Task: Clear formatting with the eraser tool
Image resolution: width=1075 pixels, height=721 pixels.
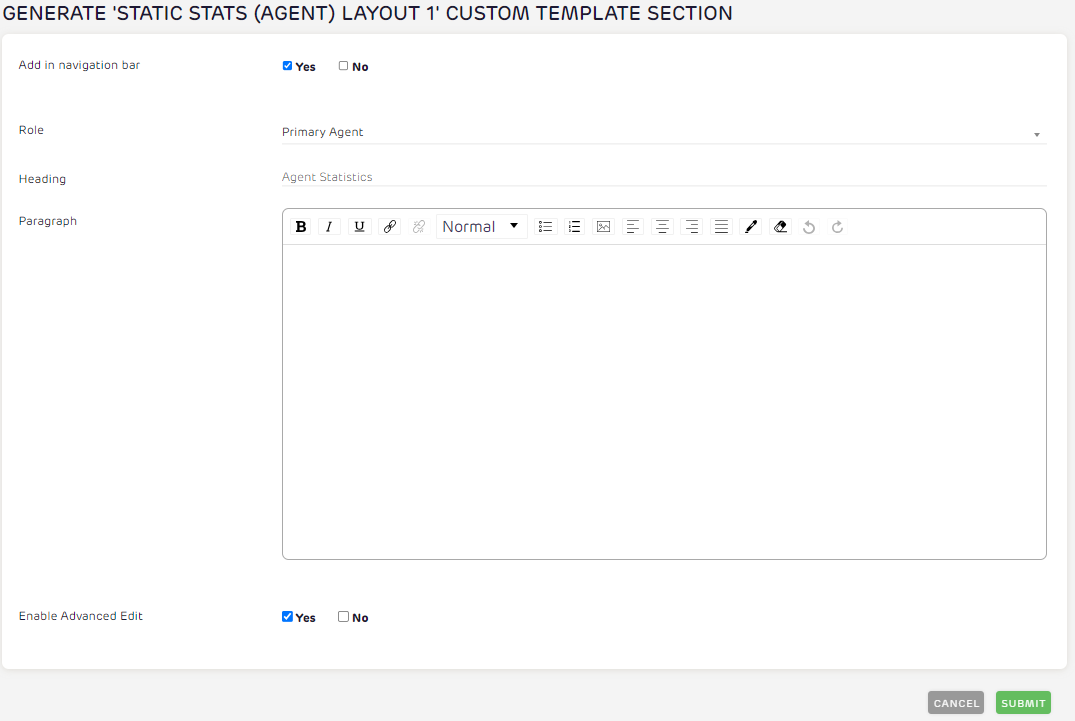Action: point(780,226)
